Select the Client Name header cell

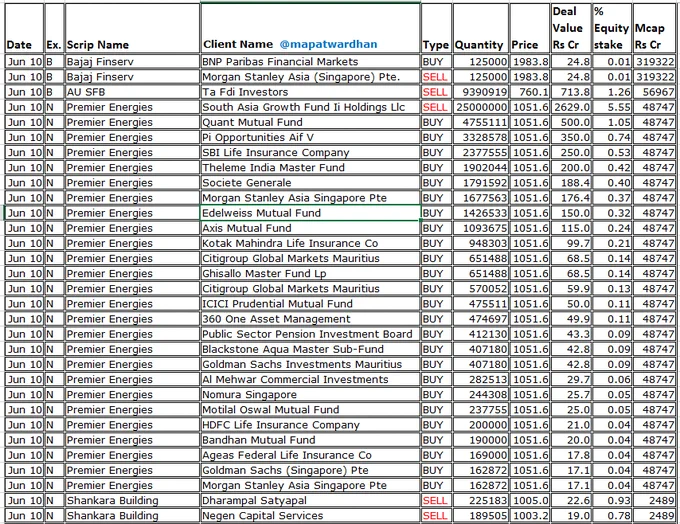tap(311, 28)
